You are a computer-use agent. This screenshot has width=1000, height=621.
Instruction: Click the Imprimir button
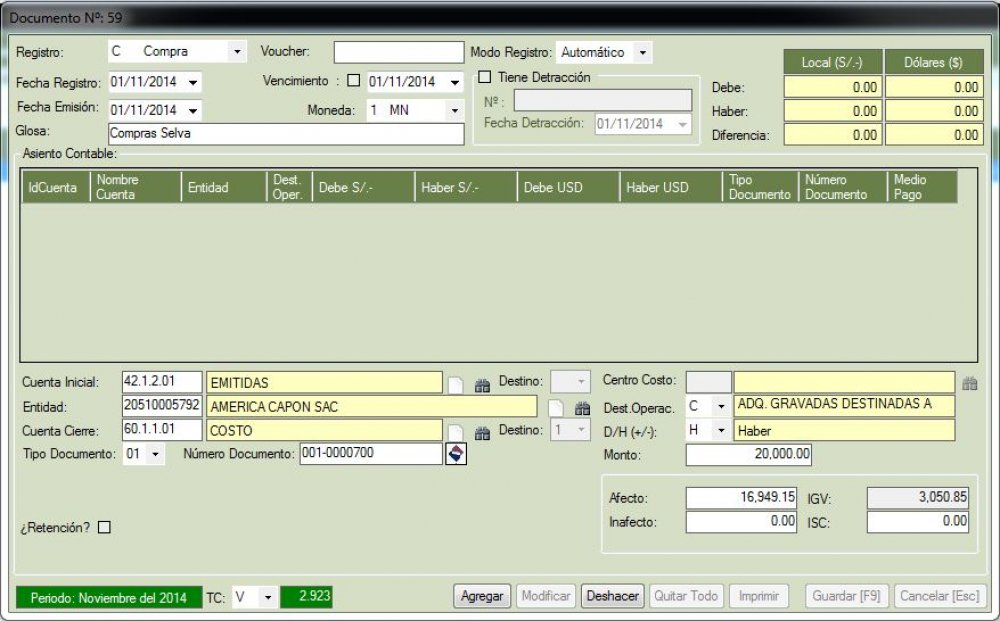pyautogui.click(x=759, y=596)
